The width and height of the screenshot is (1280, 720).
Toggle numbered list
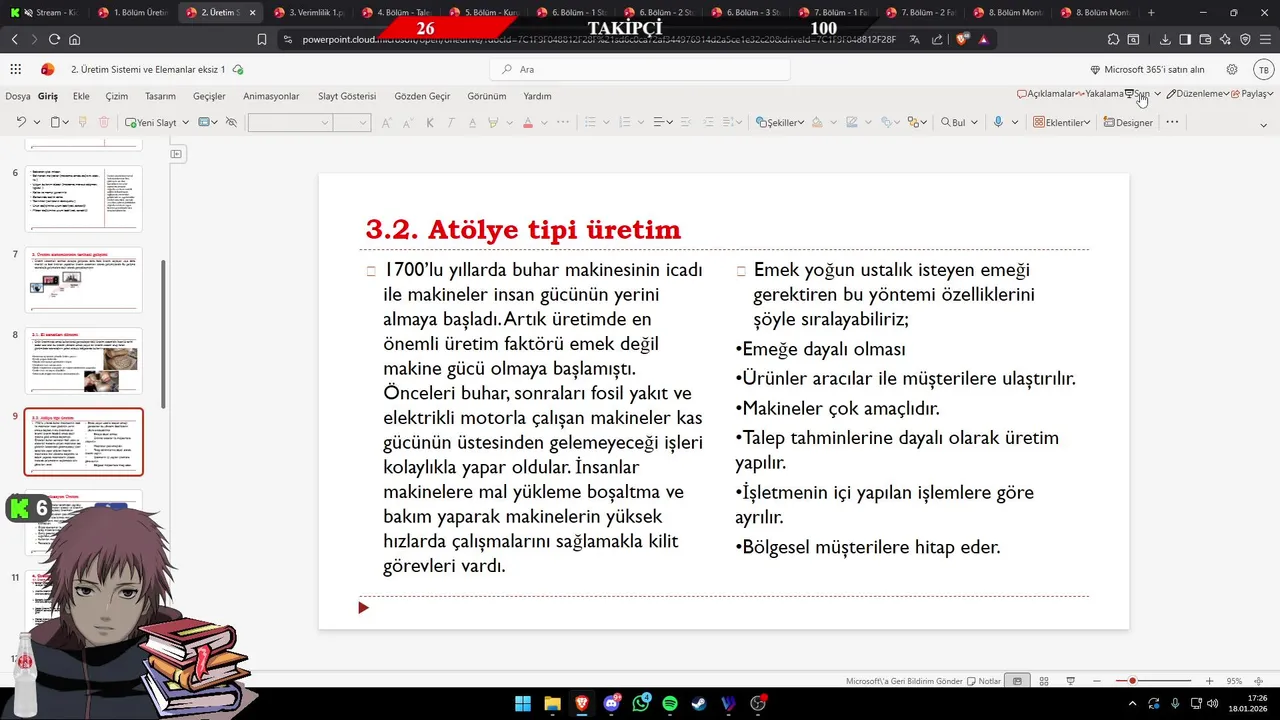(x=624, y=122)
